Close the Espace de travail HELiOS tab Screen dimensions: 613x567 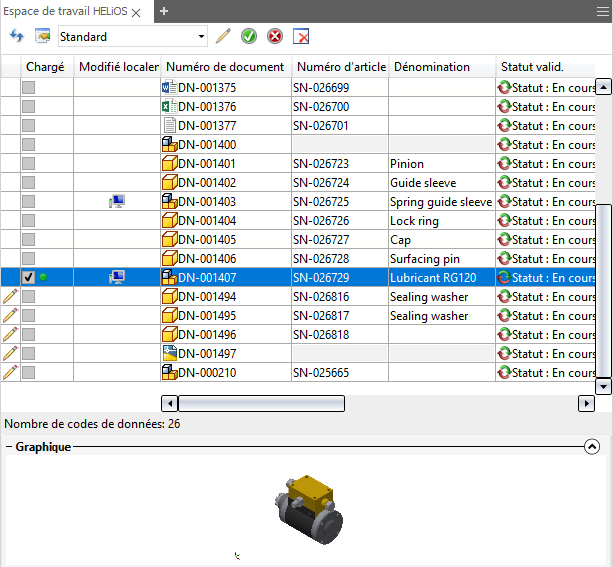136,13
